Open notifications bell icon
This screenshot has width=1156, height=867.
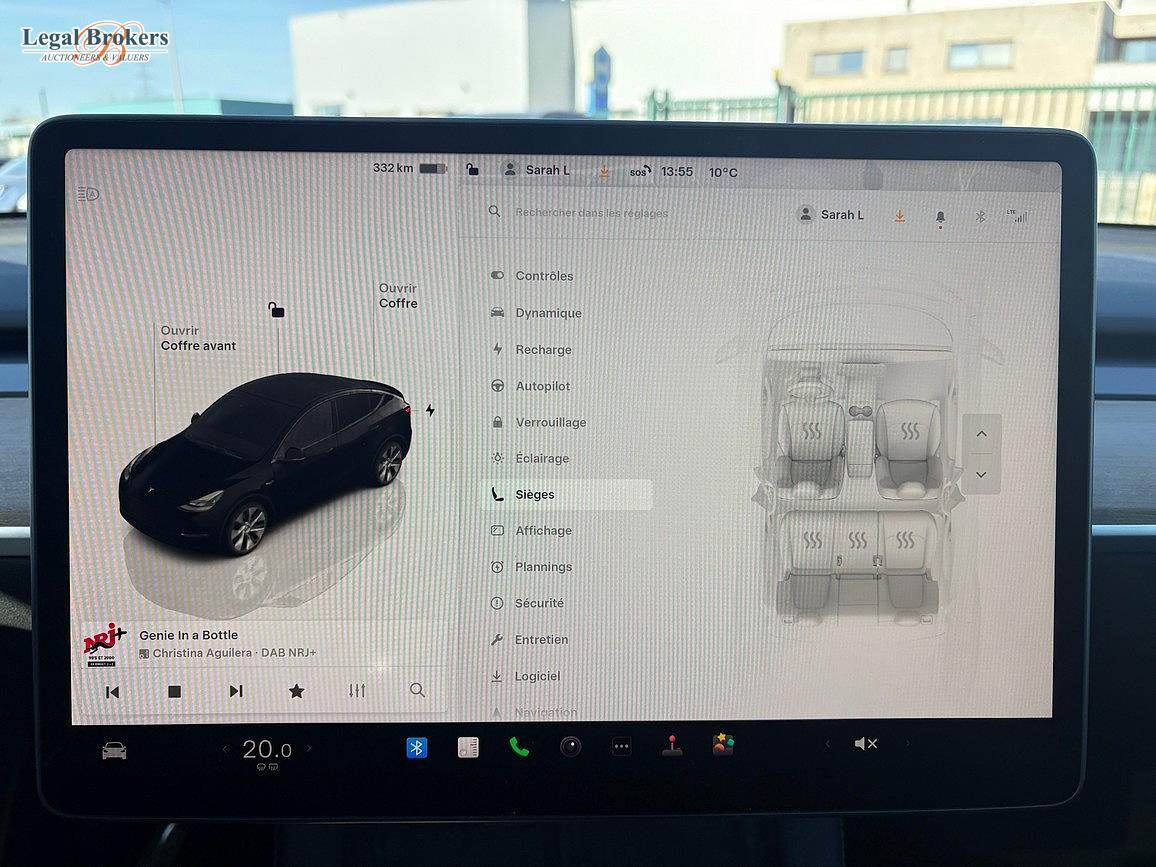[x=940, y=216]
